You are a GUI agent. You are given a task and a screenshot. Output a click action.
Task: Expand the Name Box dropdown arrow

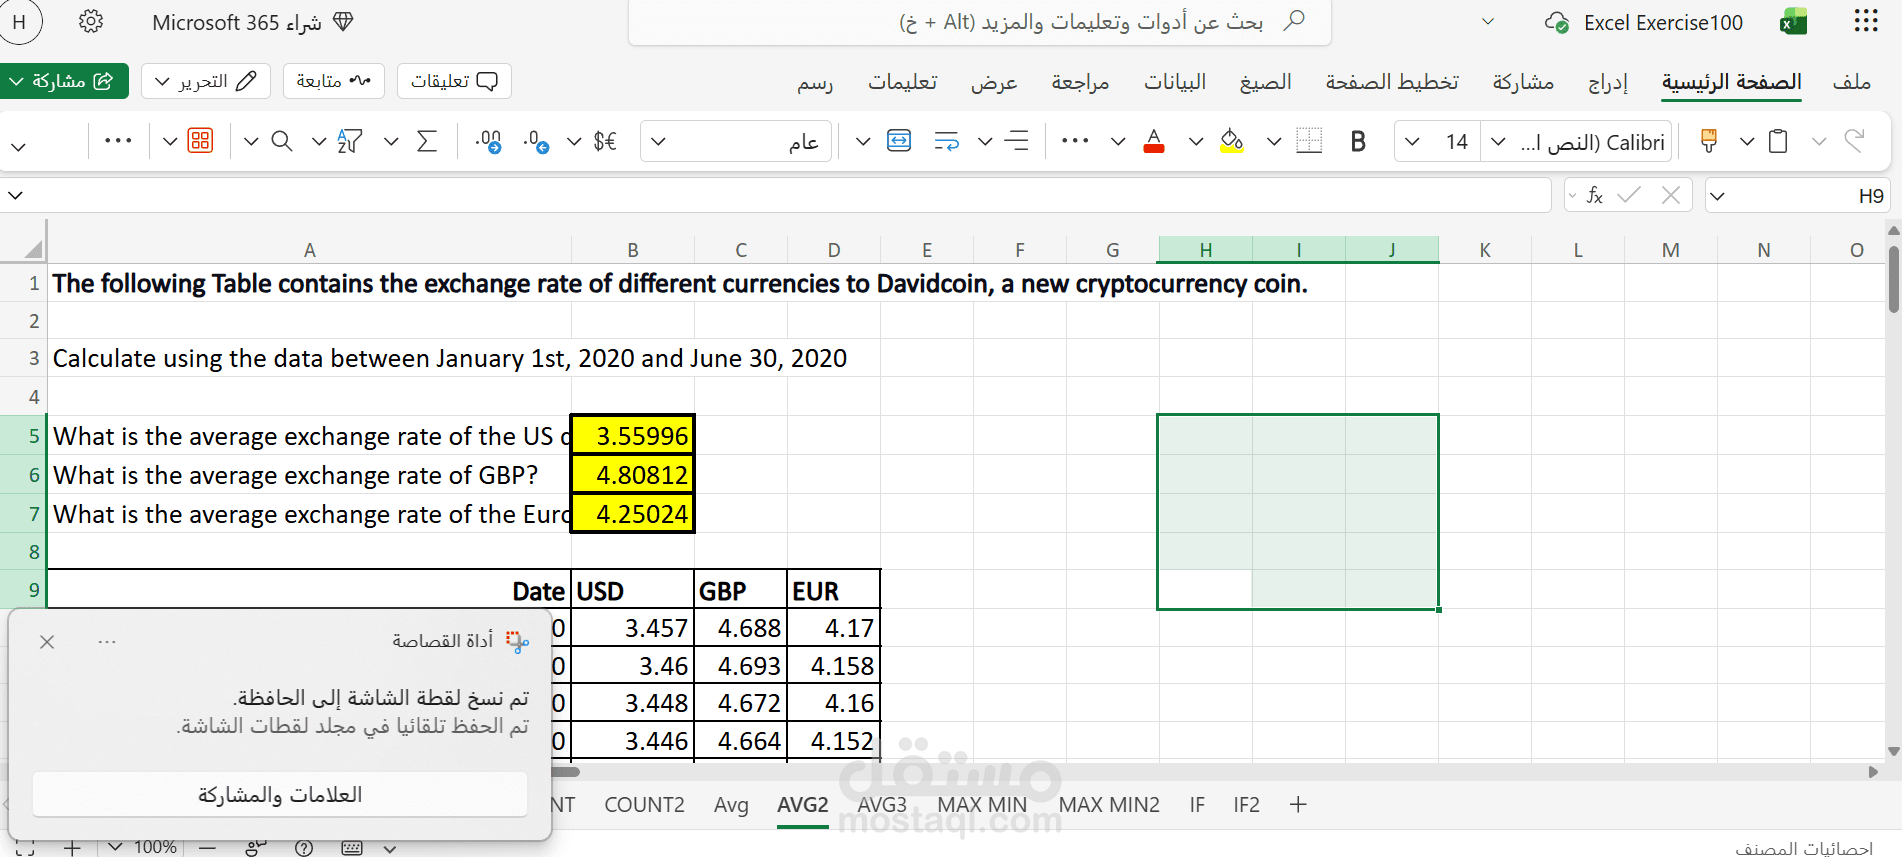point(1718,196)
